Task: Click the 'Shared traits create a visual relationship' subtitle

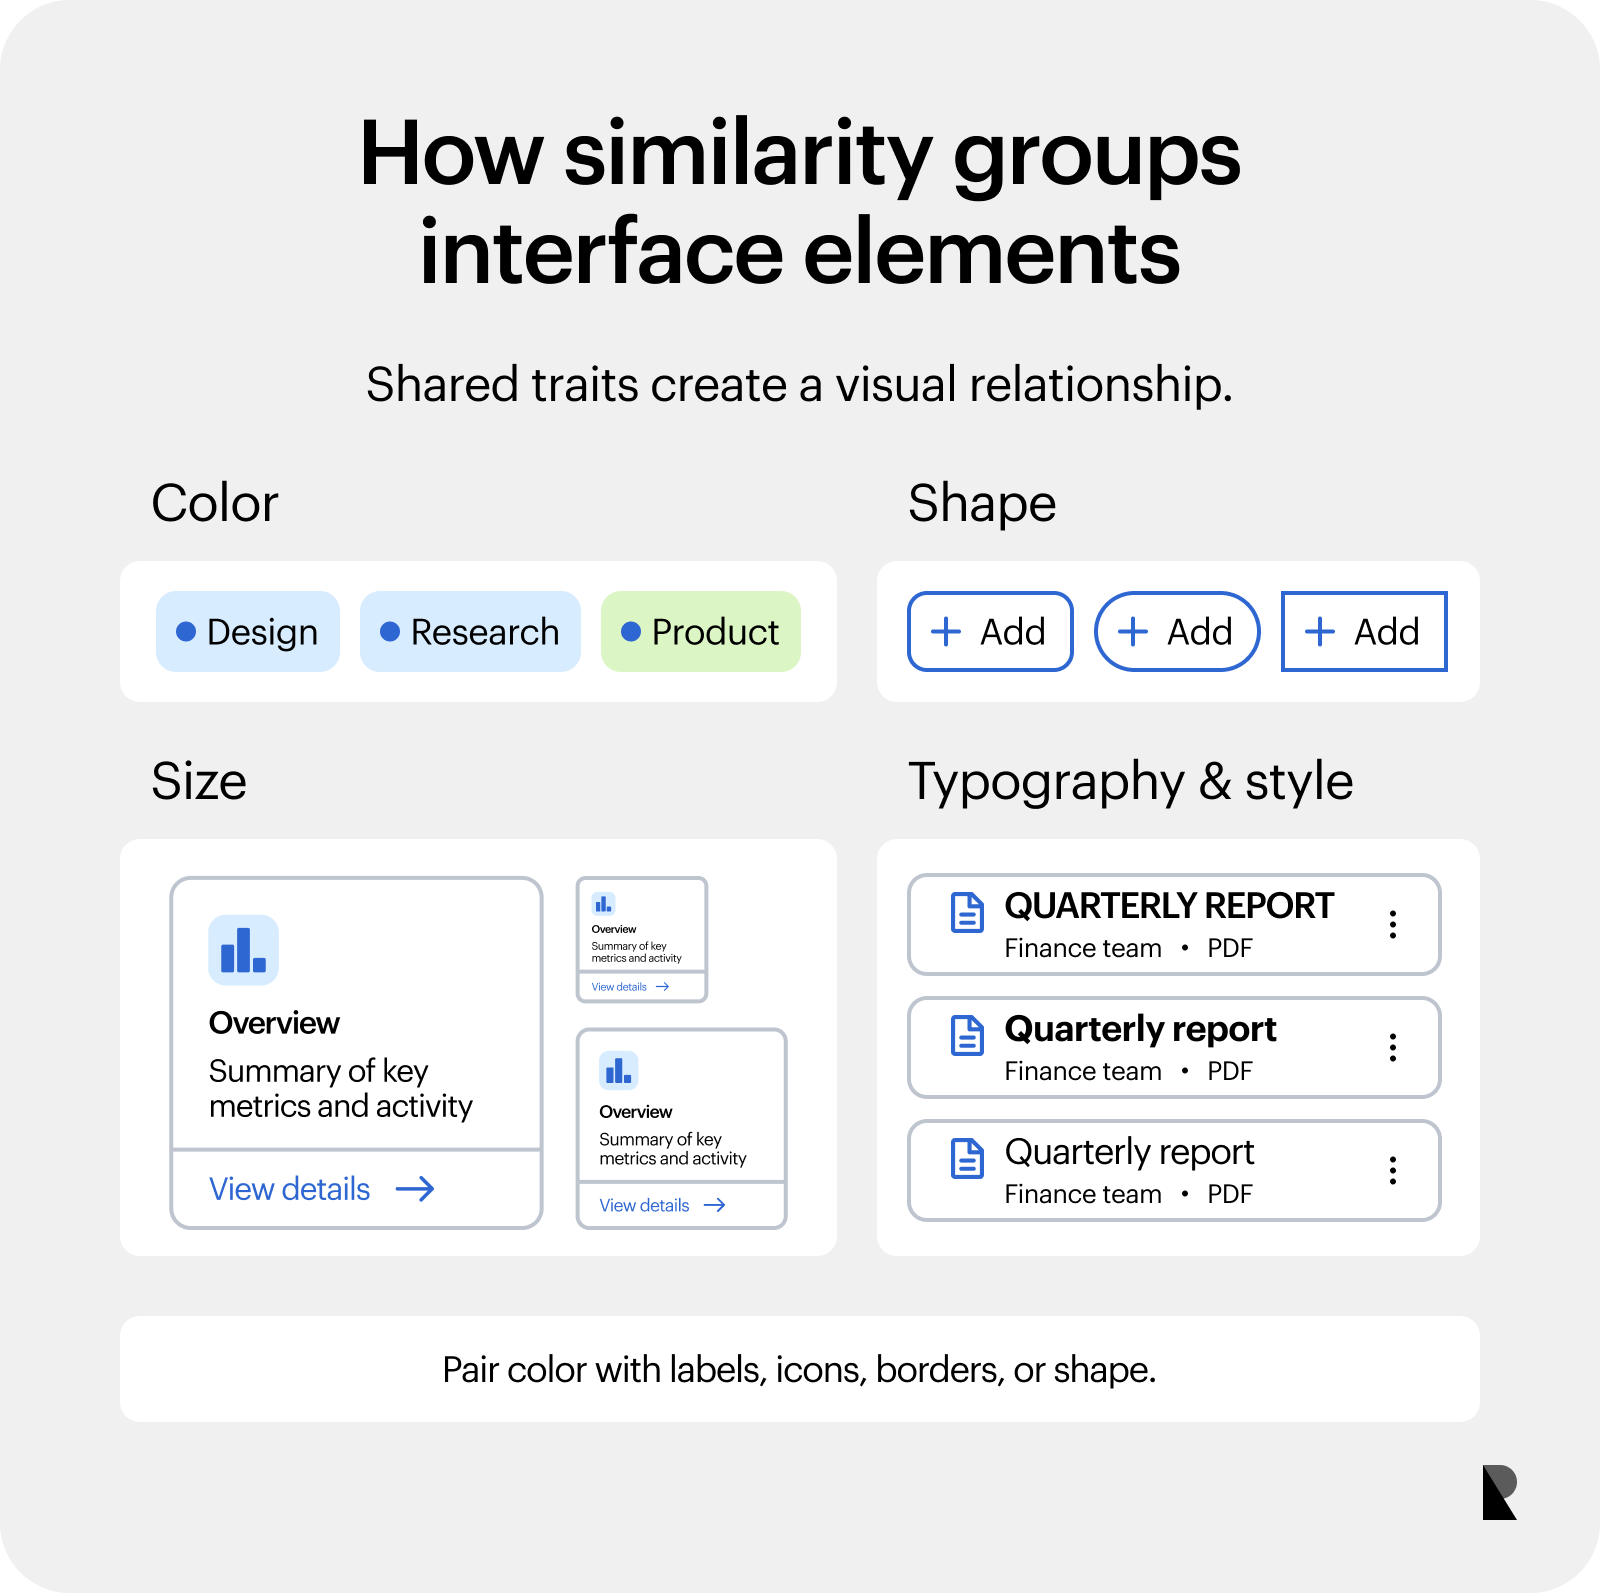Action: (800, 385)
